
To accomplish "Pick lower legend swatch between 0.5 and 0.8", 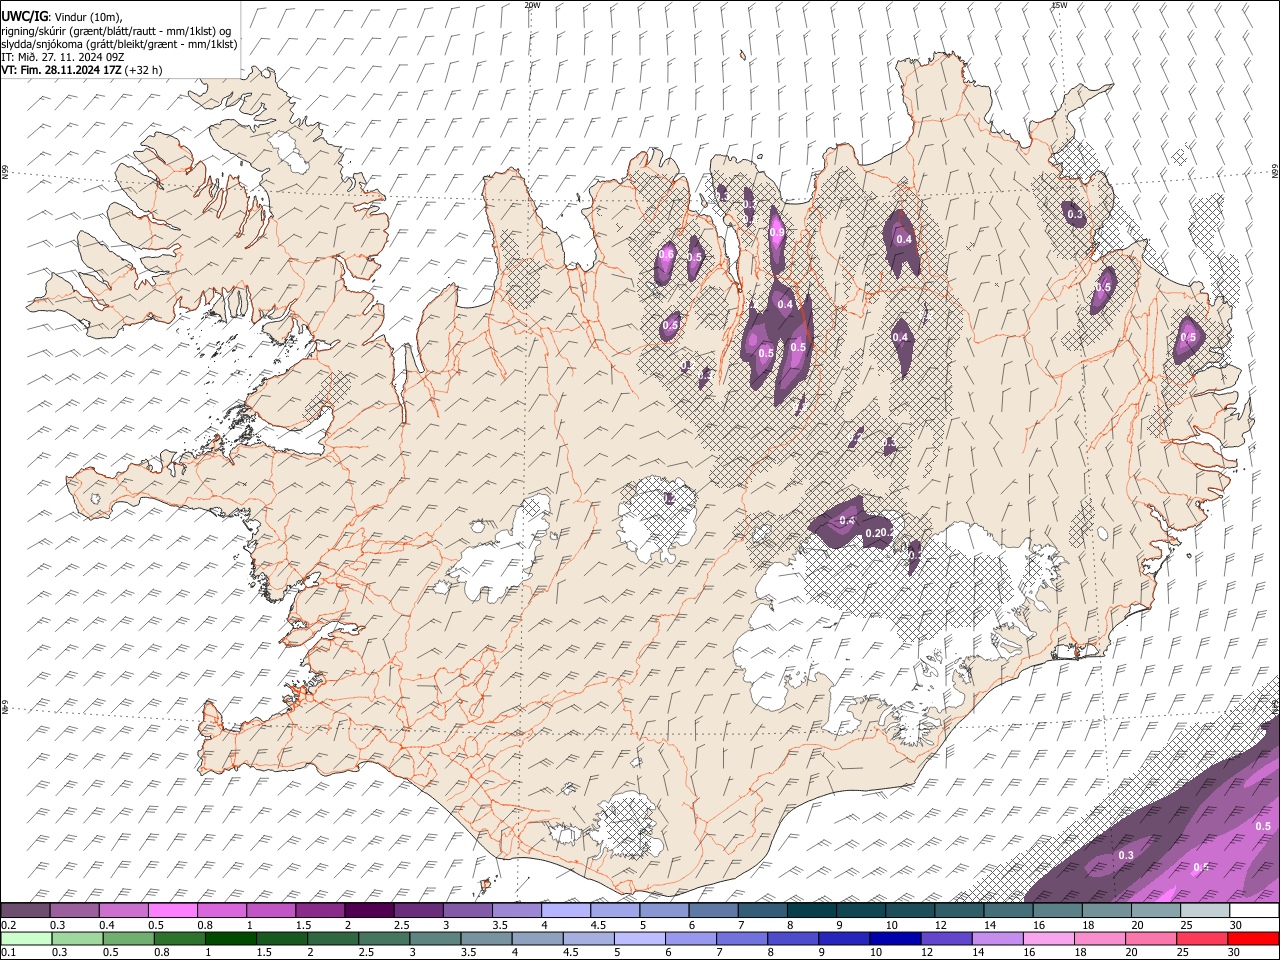I will point(128,938).
